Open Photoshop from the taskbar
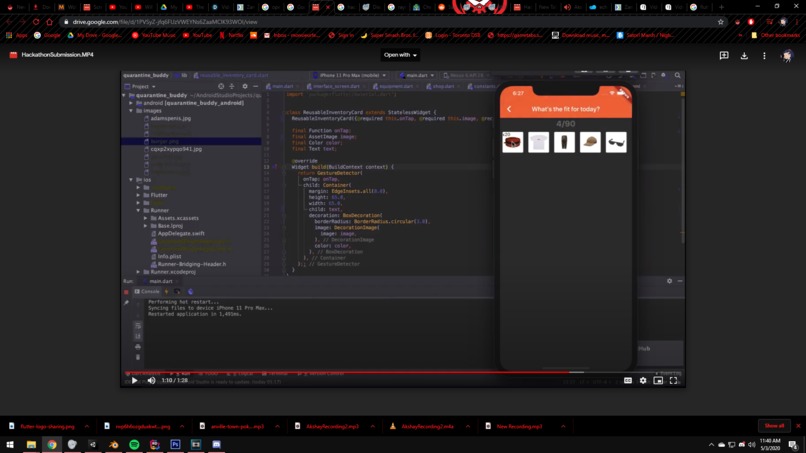Viewport: 806px width, 453px height. tap(175, 444)
